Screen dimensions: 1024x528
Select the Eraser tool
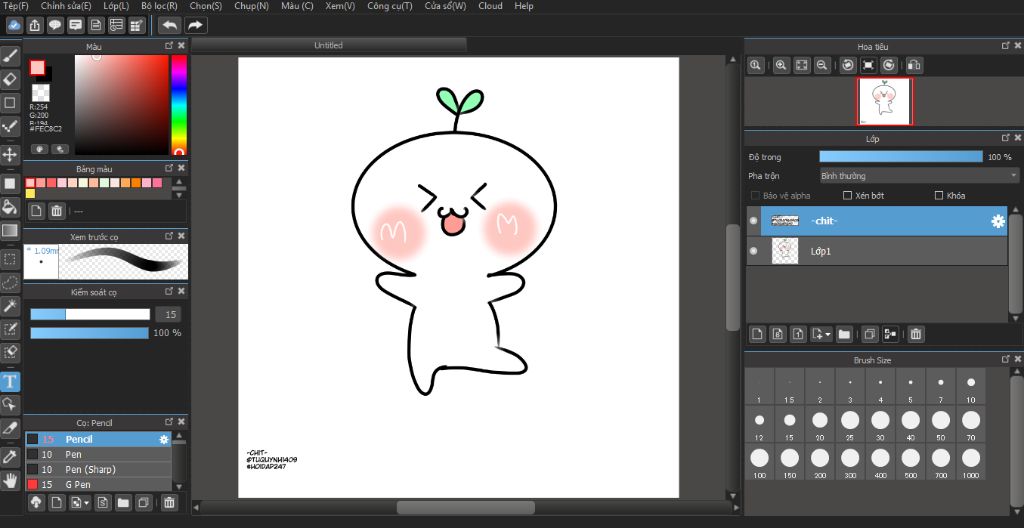click(x=10, y=79)
